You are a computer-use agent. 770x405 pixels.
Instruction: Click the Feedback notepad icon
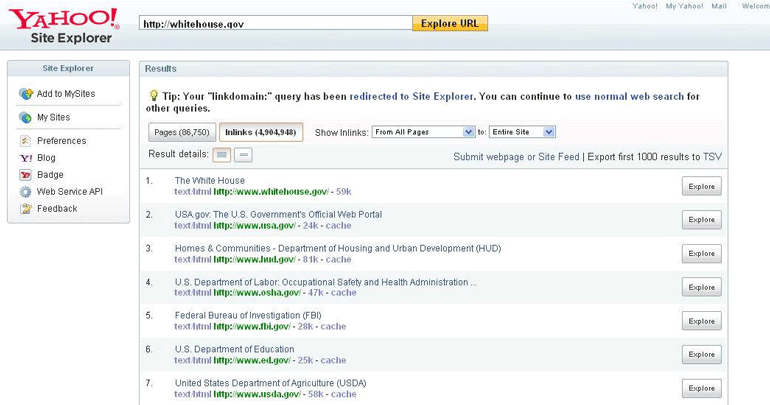[x=26, y=209]
